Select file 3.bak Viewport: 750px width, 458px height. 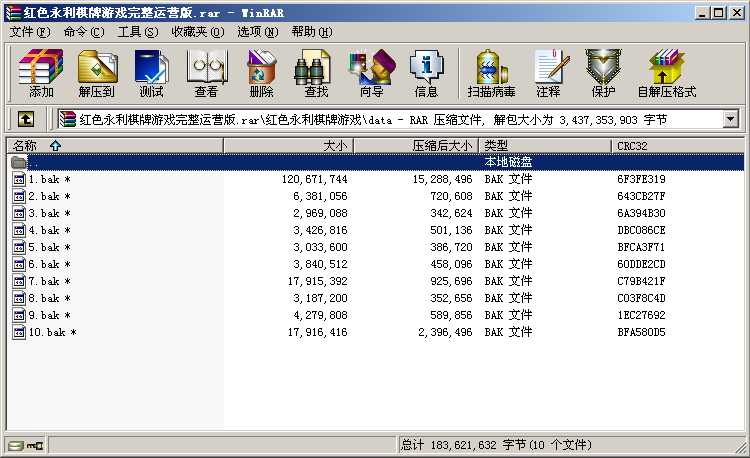[49, 213]
